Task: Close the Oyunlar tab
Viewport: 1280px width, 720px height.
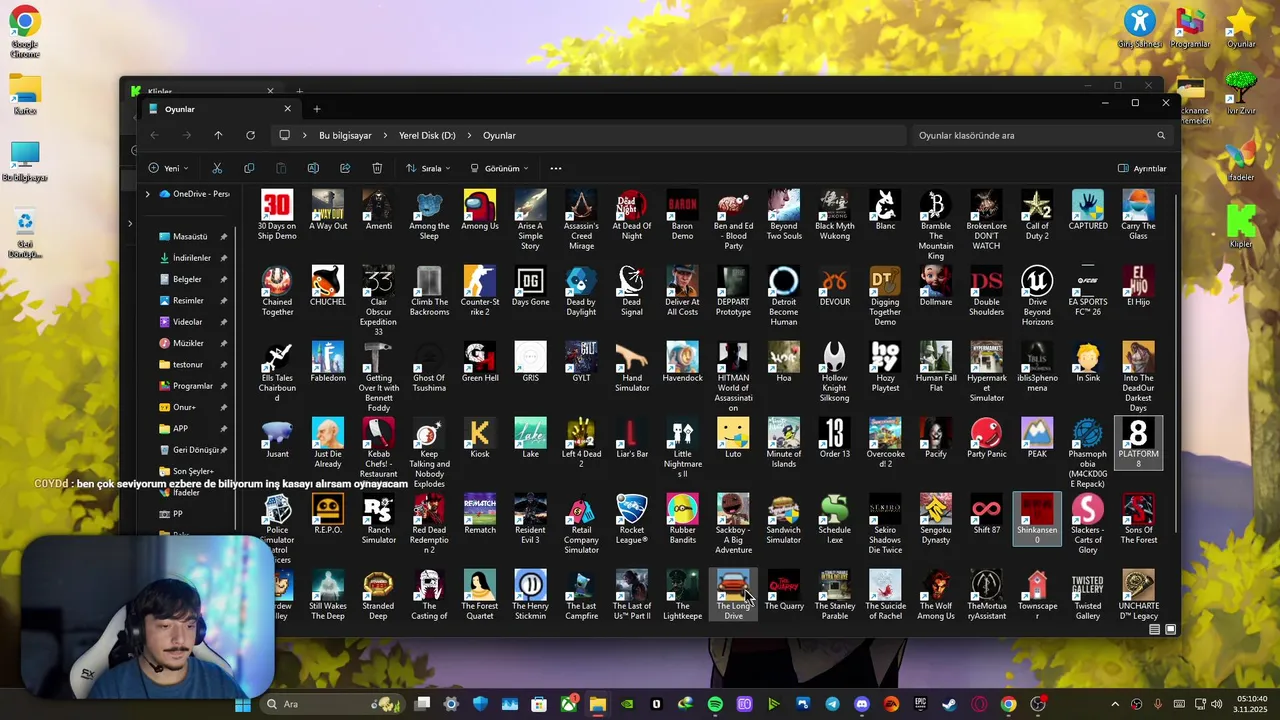Action: pyautogui.click(x=287, y=109)
